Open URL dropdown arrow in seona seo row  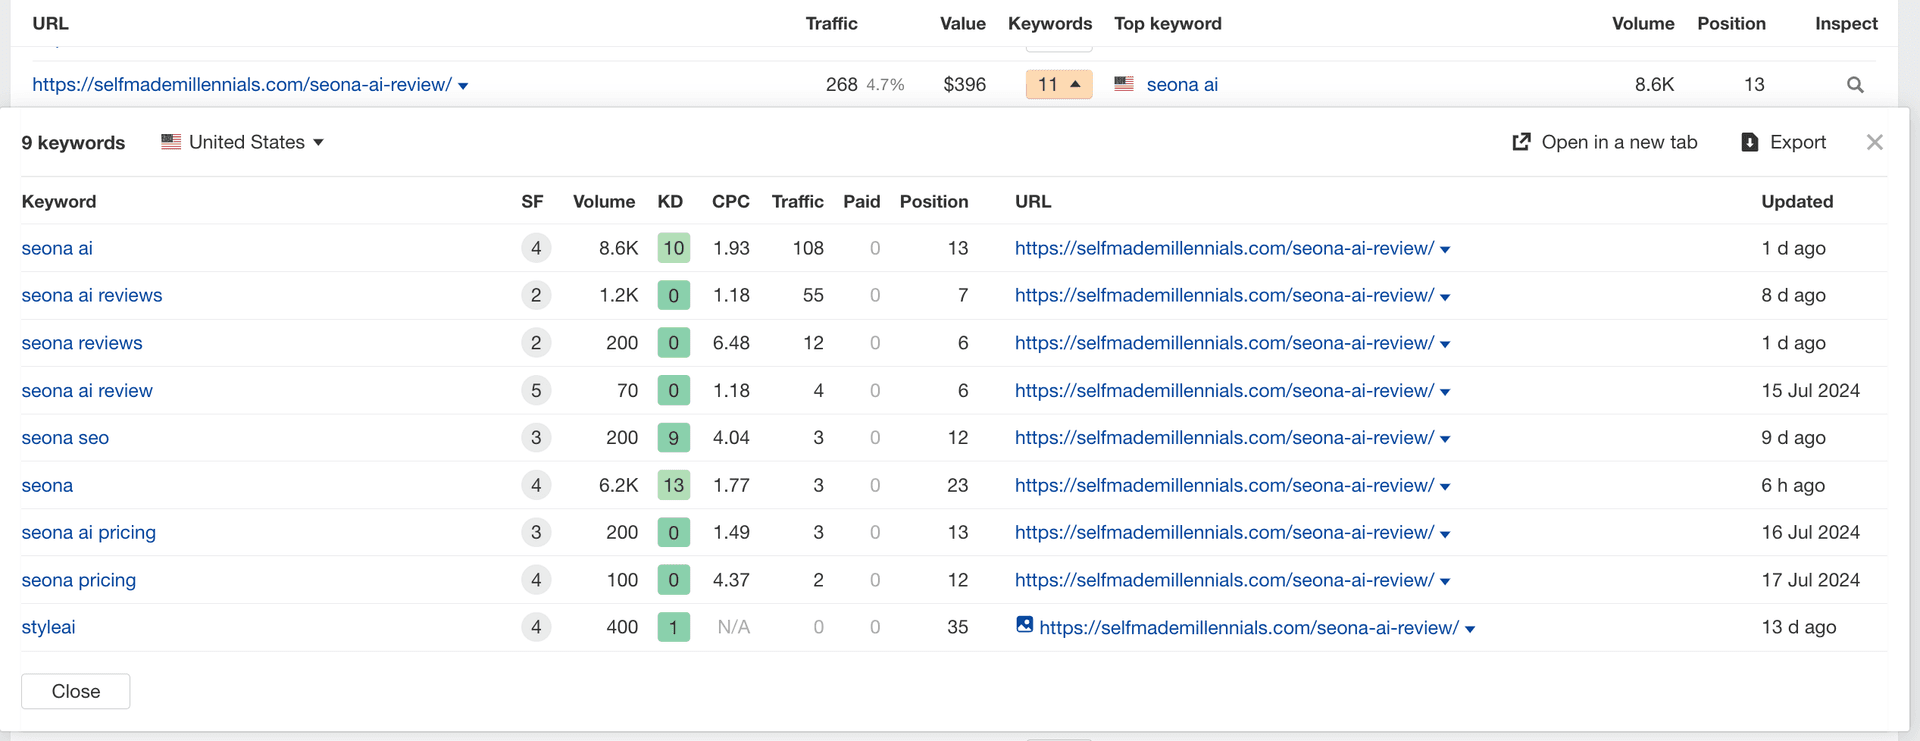[1445, 439]
